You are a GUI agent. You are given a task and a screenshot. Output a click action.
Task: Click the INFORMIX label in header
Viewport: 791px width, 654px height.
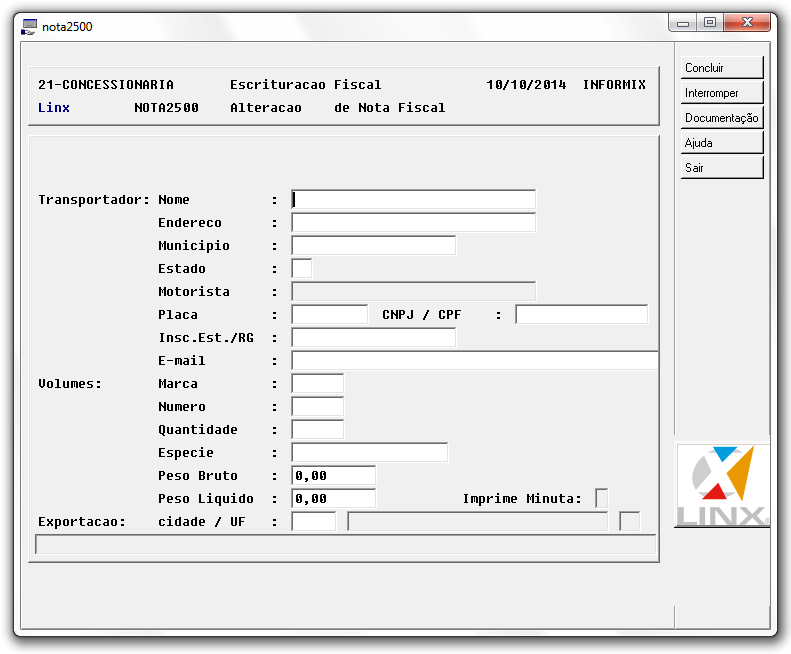(x=614, y=85)
